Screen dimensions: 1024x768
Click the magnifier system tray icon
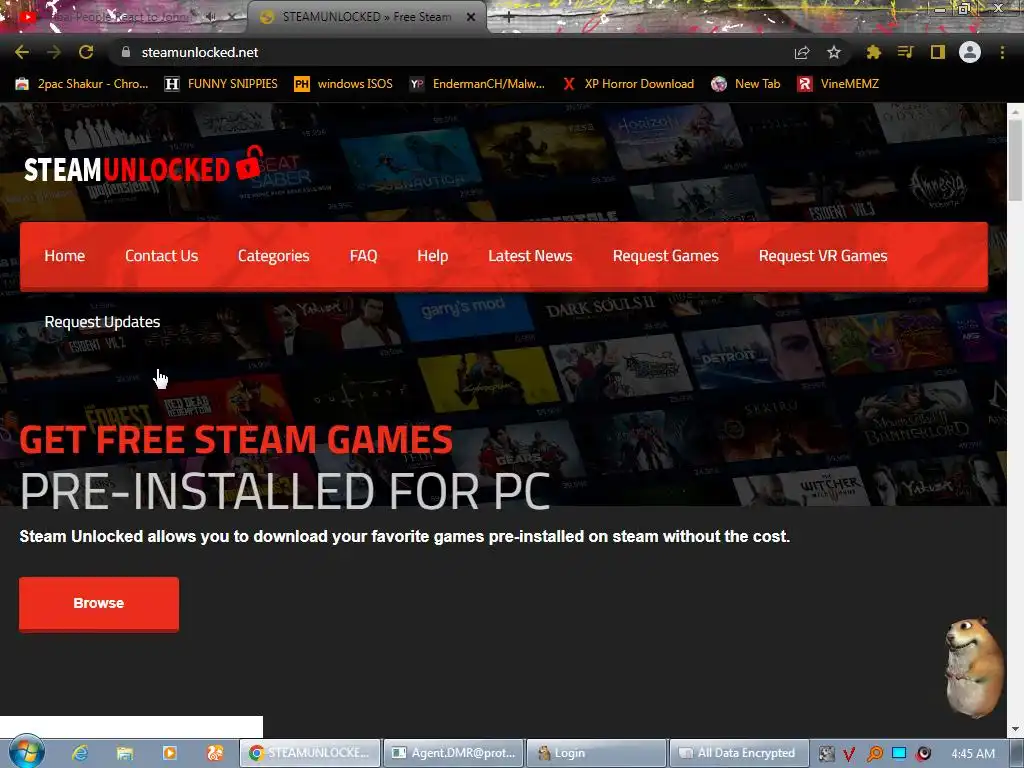click(874, 754)
